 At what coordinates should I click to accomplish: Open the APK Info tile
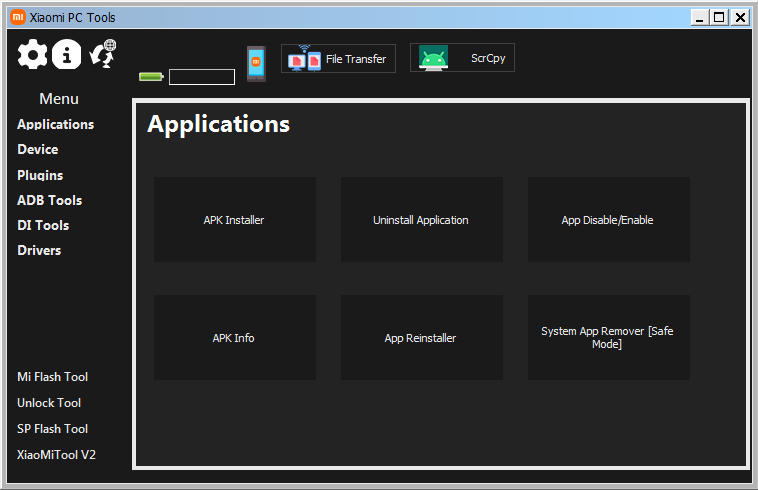pos(235,337)
